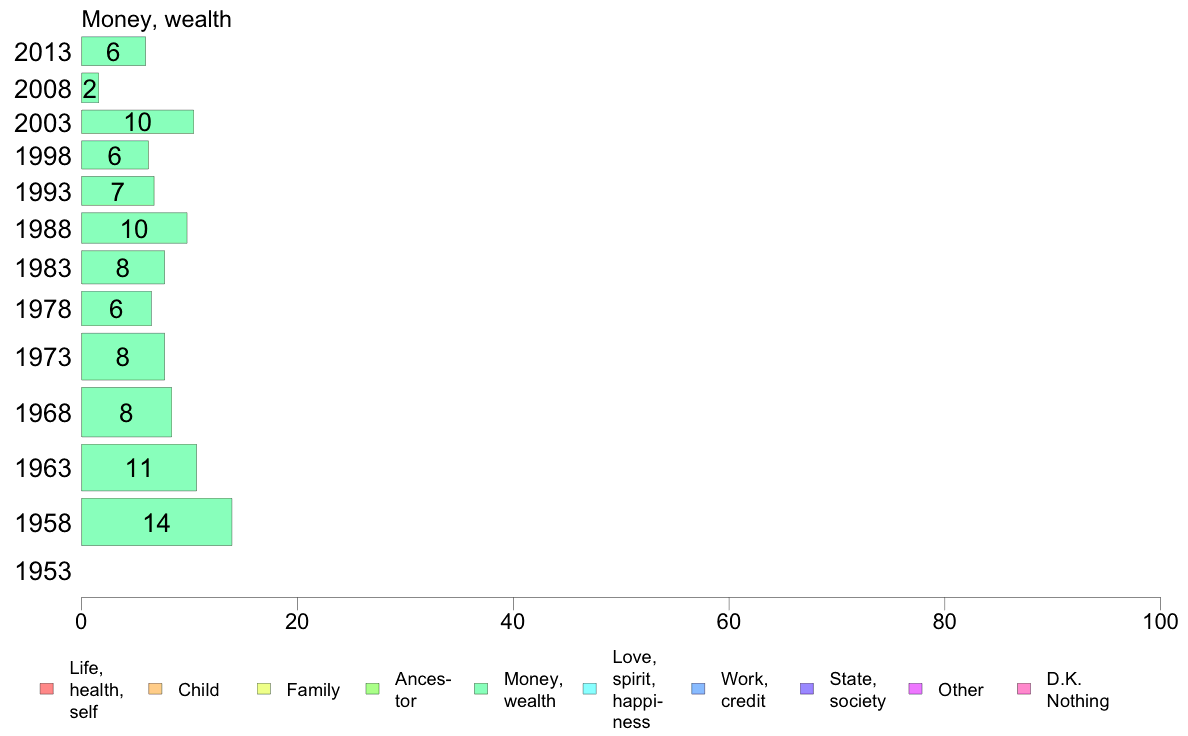1188x736 pixels.
Task: Click the 100 axis tick label
Action: 1160,622
